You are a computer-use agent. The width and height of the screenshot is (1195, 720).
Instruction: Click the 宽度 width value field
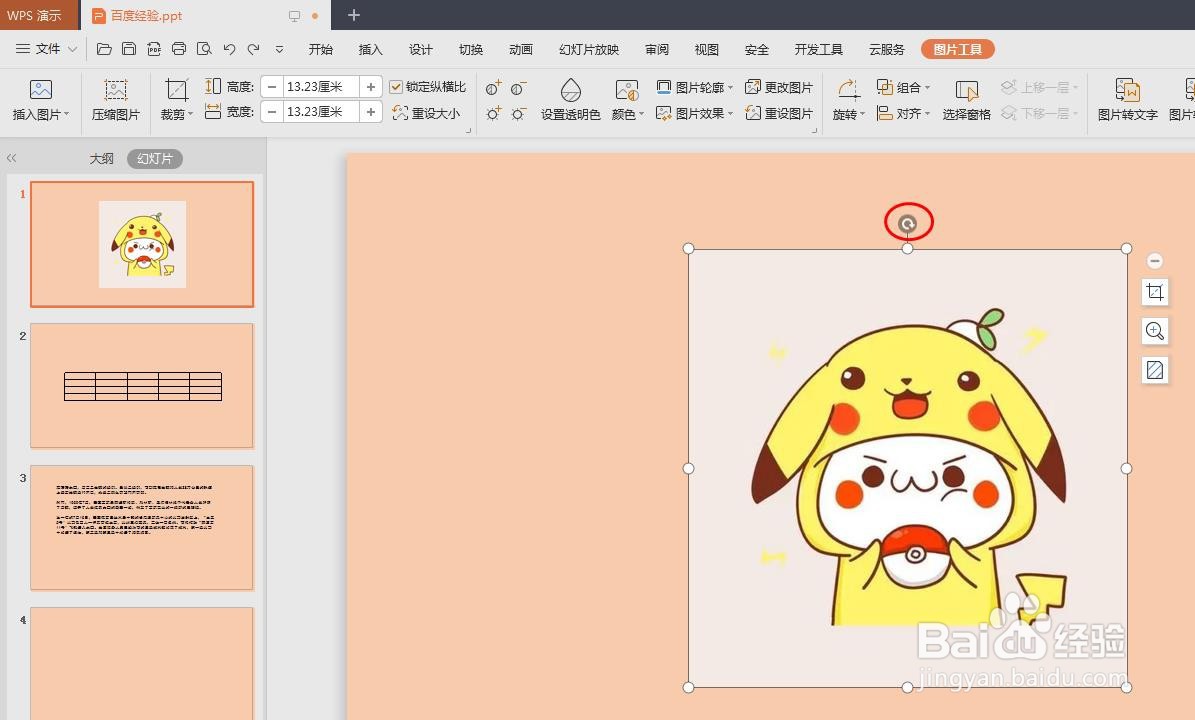pyautogui.click(x=321, y=112)
